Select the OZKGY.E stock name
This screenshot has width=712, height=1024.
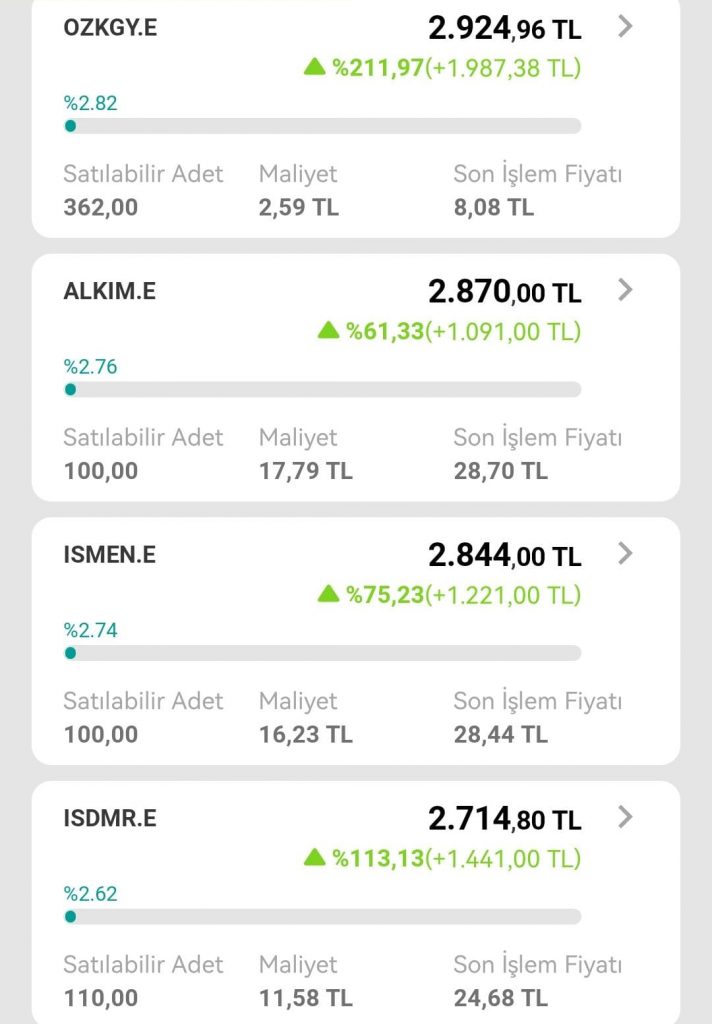pyautogui.click(x=110, y=28)
